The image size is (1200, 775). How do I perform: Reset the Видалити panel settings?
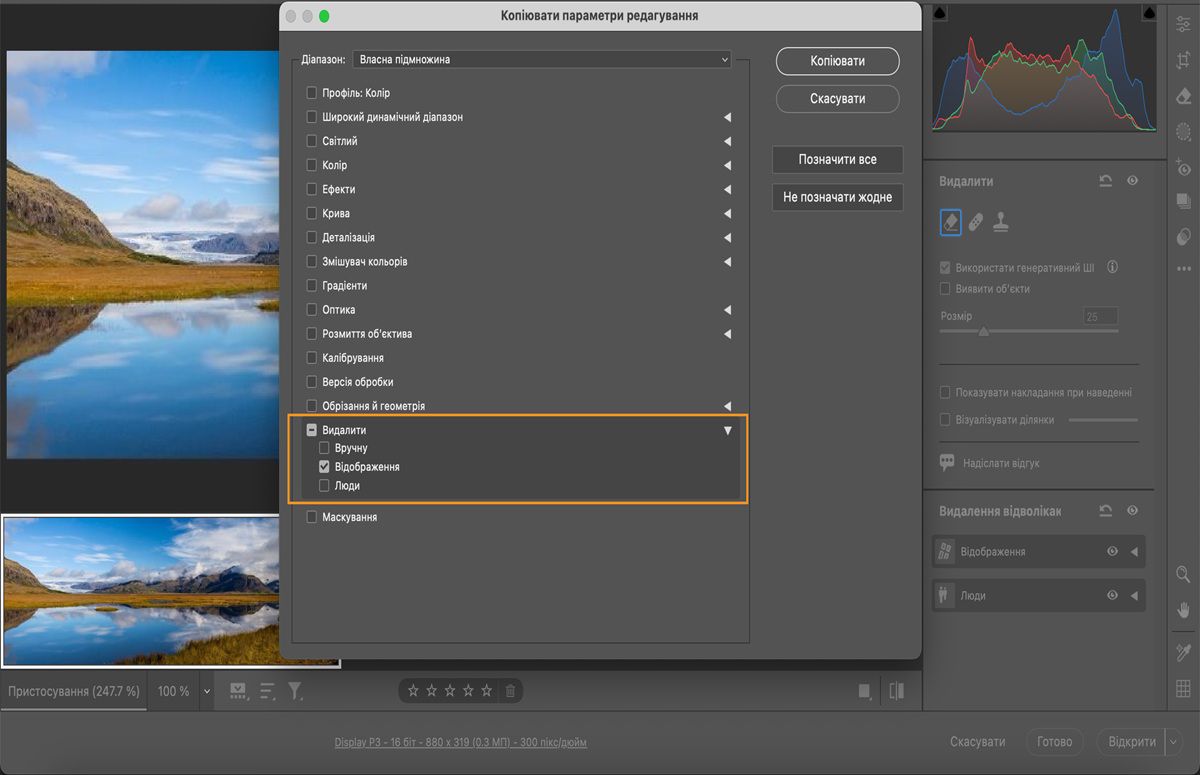coord(1105,181)
